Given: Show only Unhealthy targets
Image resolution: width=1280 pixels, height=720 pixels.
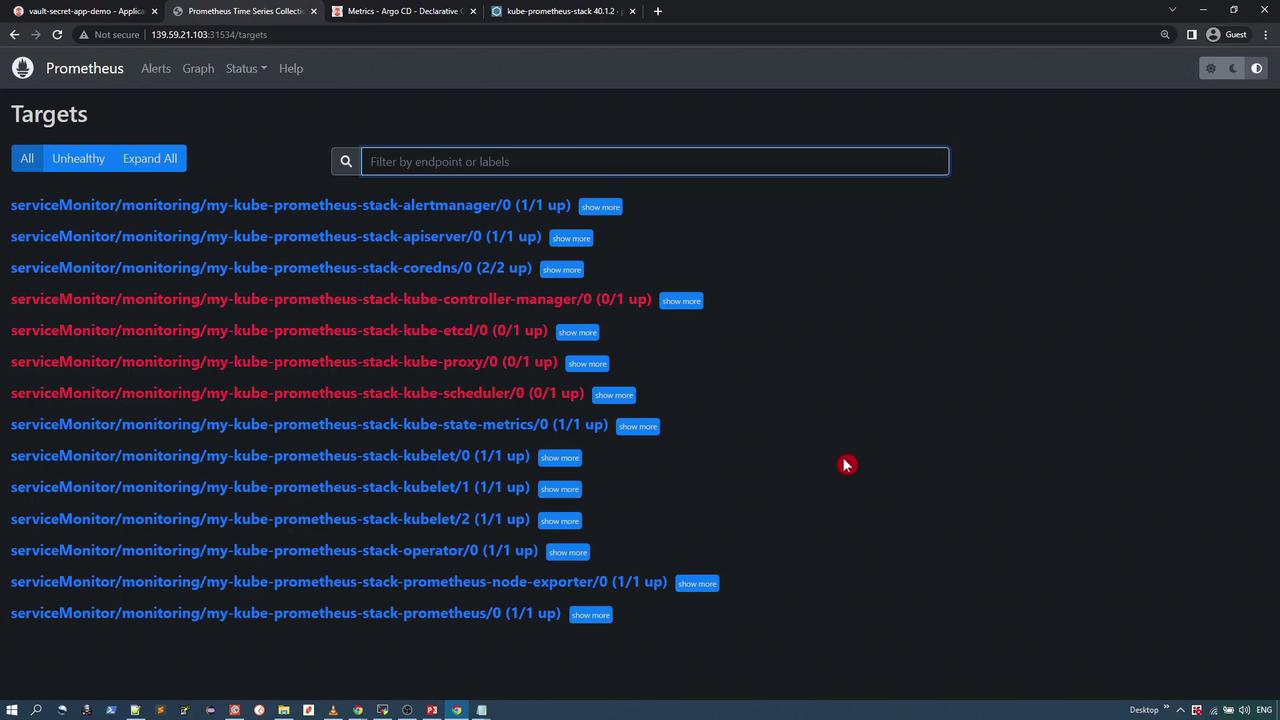Looking at the screenshot, I should click(78, 158).
